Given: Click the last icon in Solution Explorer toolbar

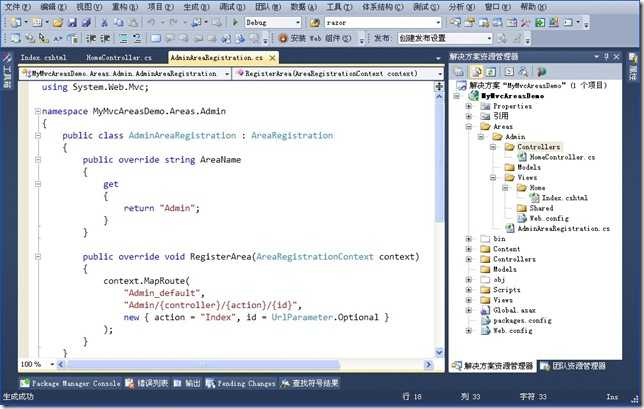Looking at the screenshot, I should click(x=542, y=72).
